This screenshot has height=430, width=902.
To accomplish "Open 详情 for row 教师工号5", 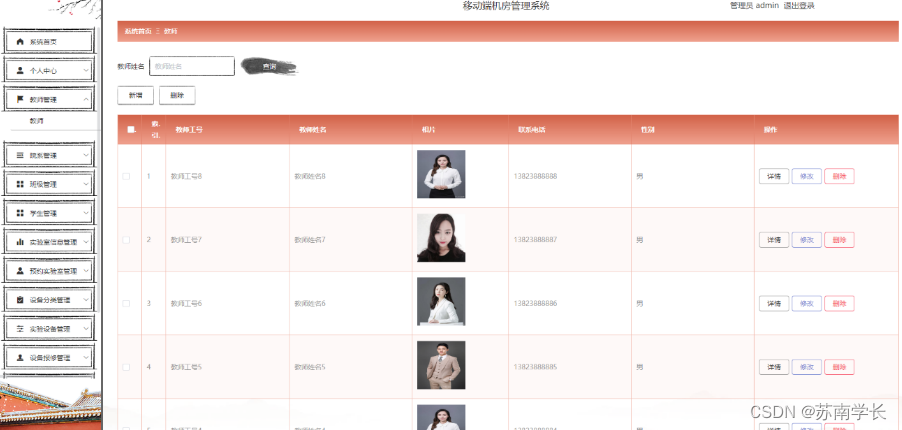I will coord(774,367).
